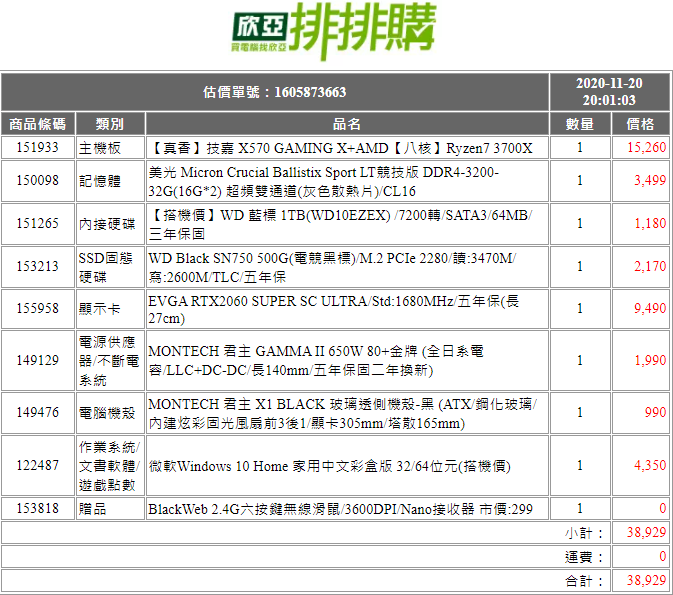Click EVGA RTX2060 SUPER product name
Viewport: 673px width, 595px height.
coord(333,309)
